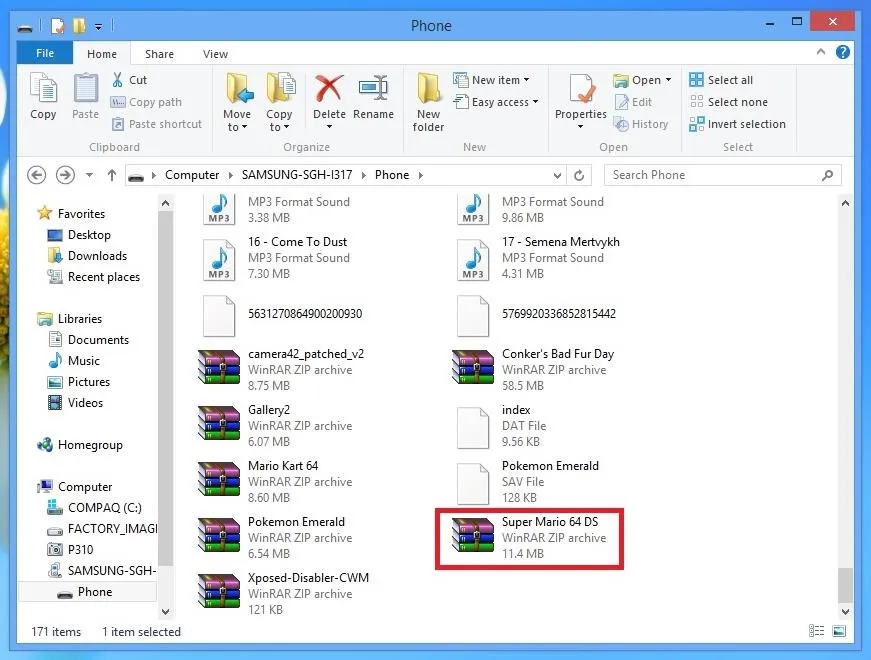
Task: Switch to the View ribbon tab
Action: pyautogui.click(x=215, y=54)
